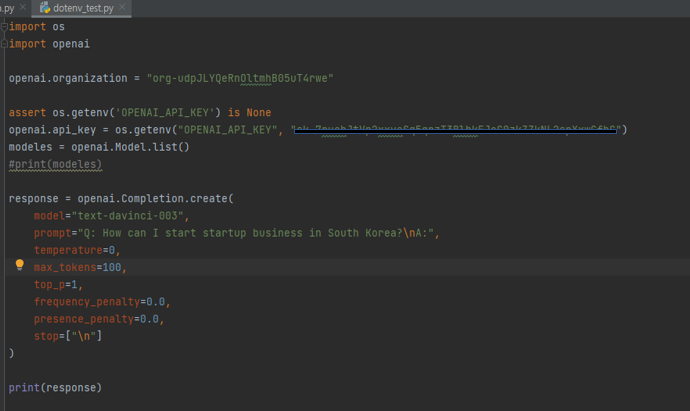Click 'openai.api_key' assignment
The width and height of the screenshot is (690, 411).
(52, 130)
